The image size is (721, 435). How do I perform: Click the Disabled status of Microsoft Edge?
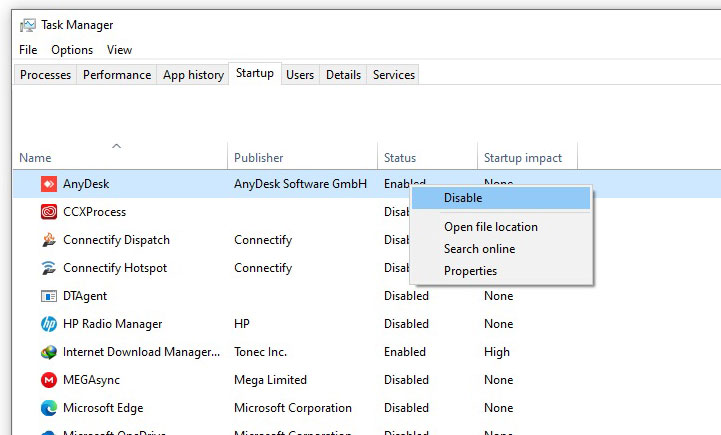click(406, 408)
